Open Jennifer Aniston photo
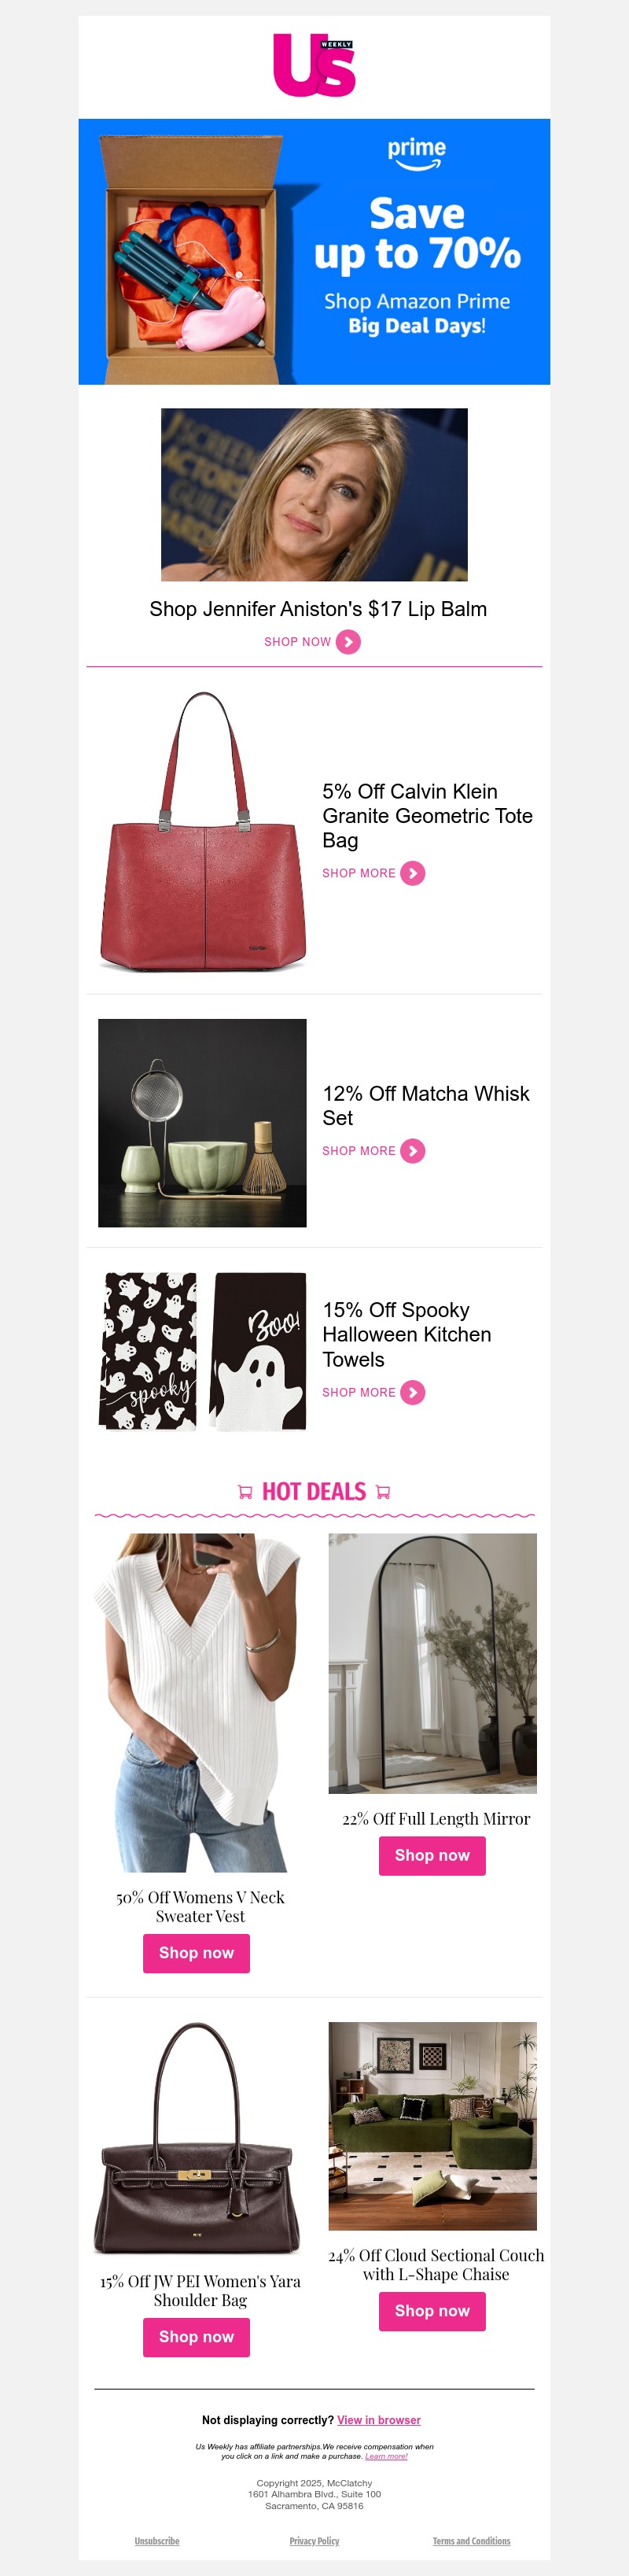 click(x=314, y=494)
